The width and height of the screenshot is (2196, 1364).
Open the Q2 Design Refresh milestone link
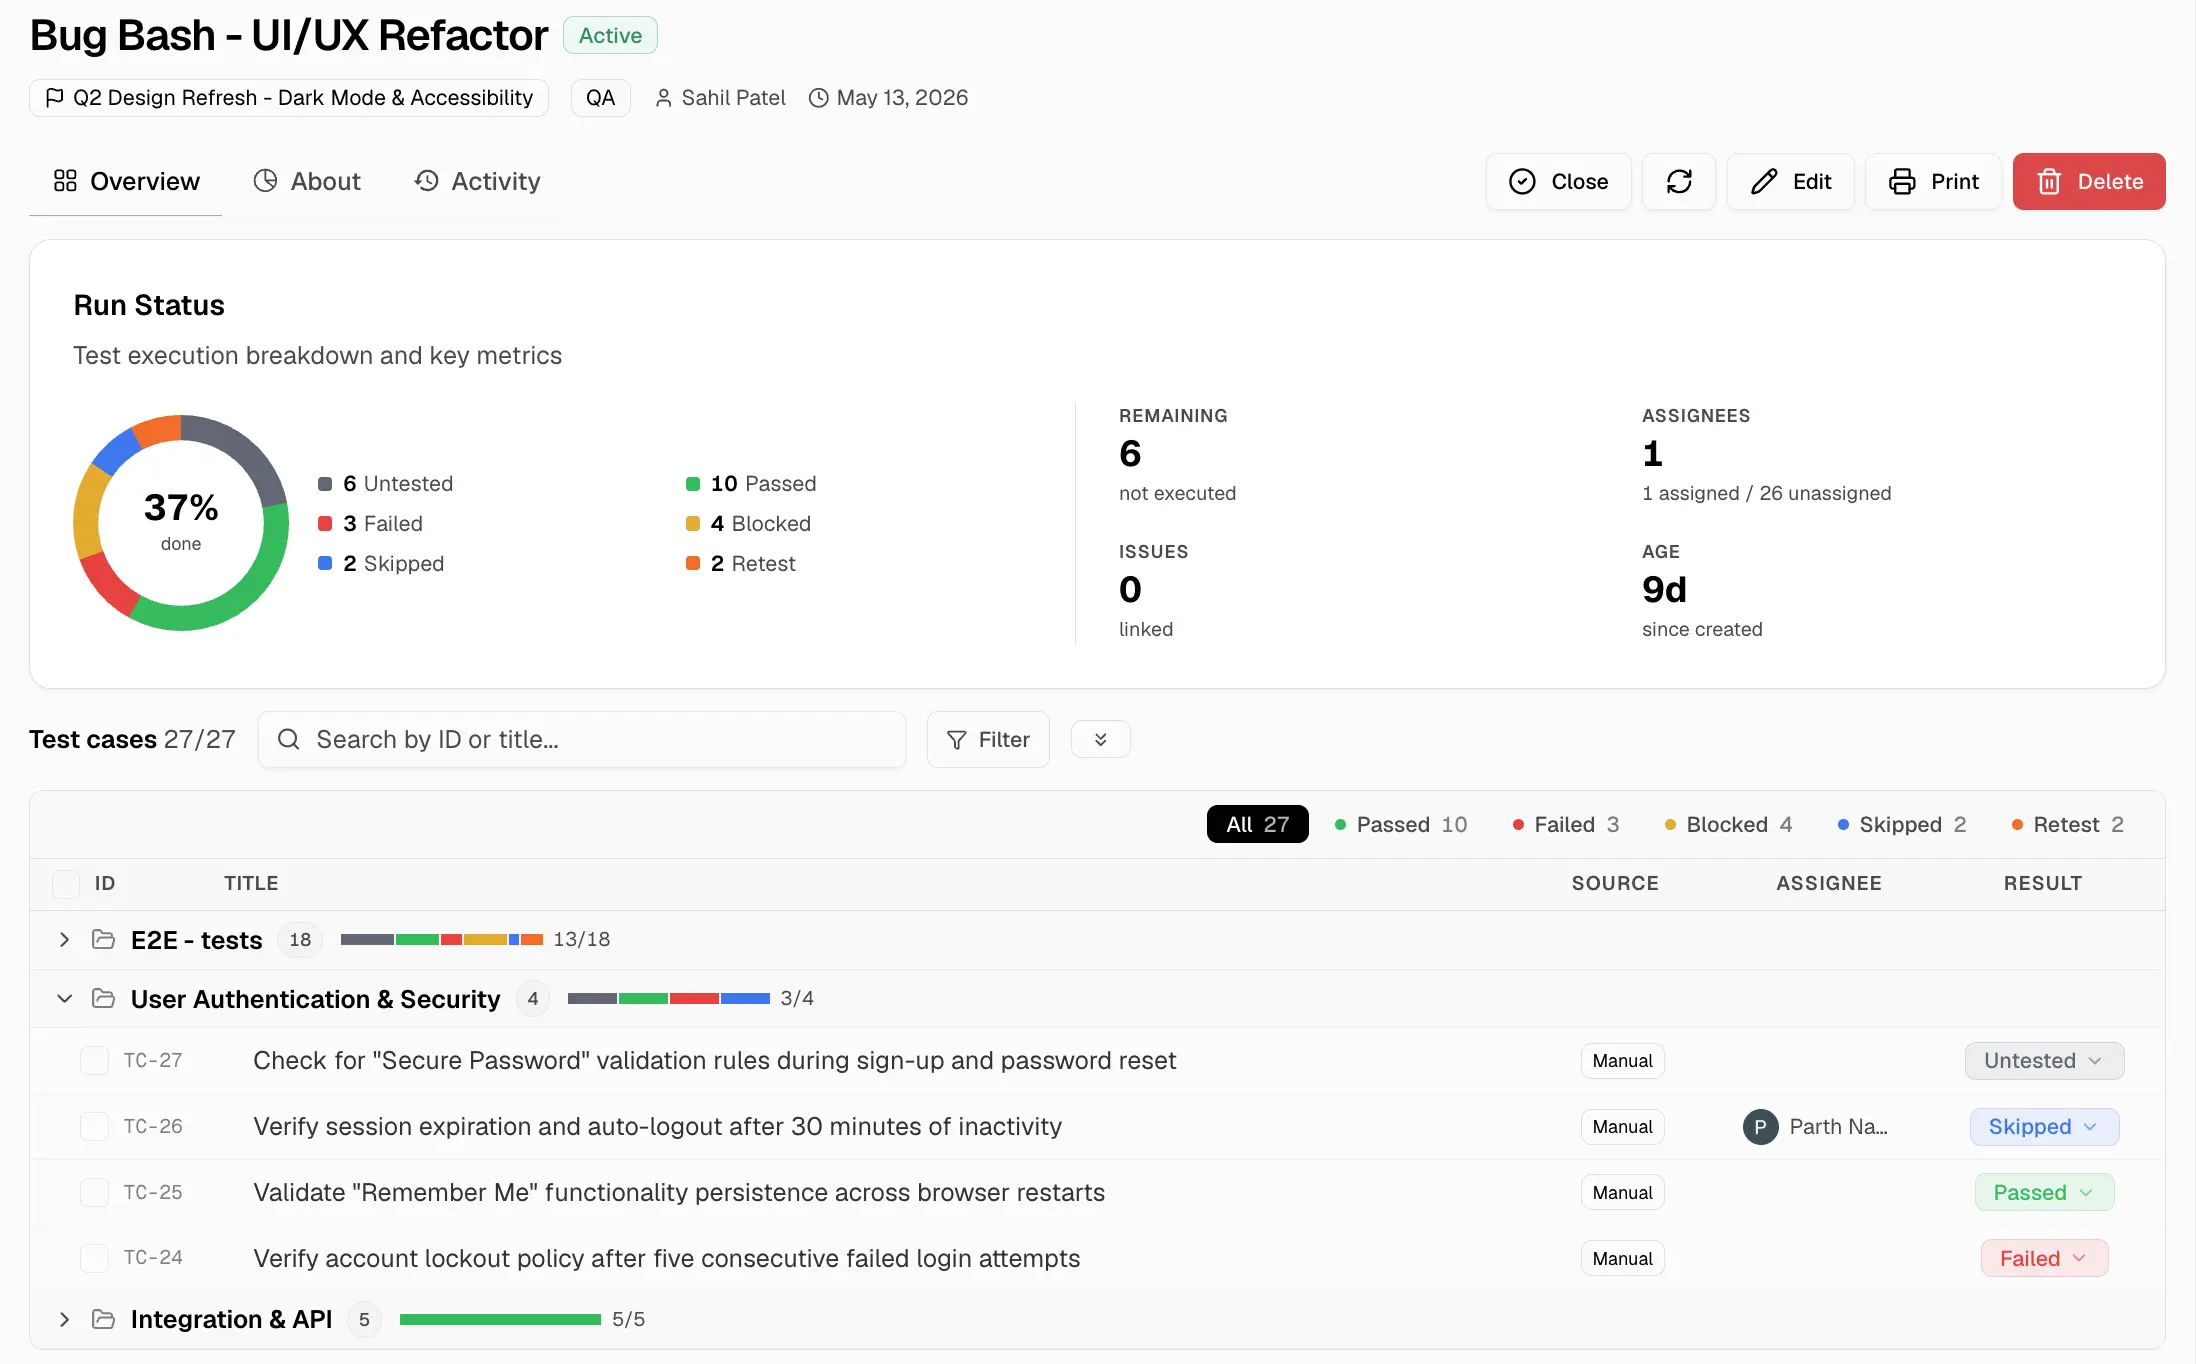click(x=289, y=98)
